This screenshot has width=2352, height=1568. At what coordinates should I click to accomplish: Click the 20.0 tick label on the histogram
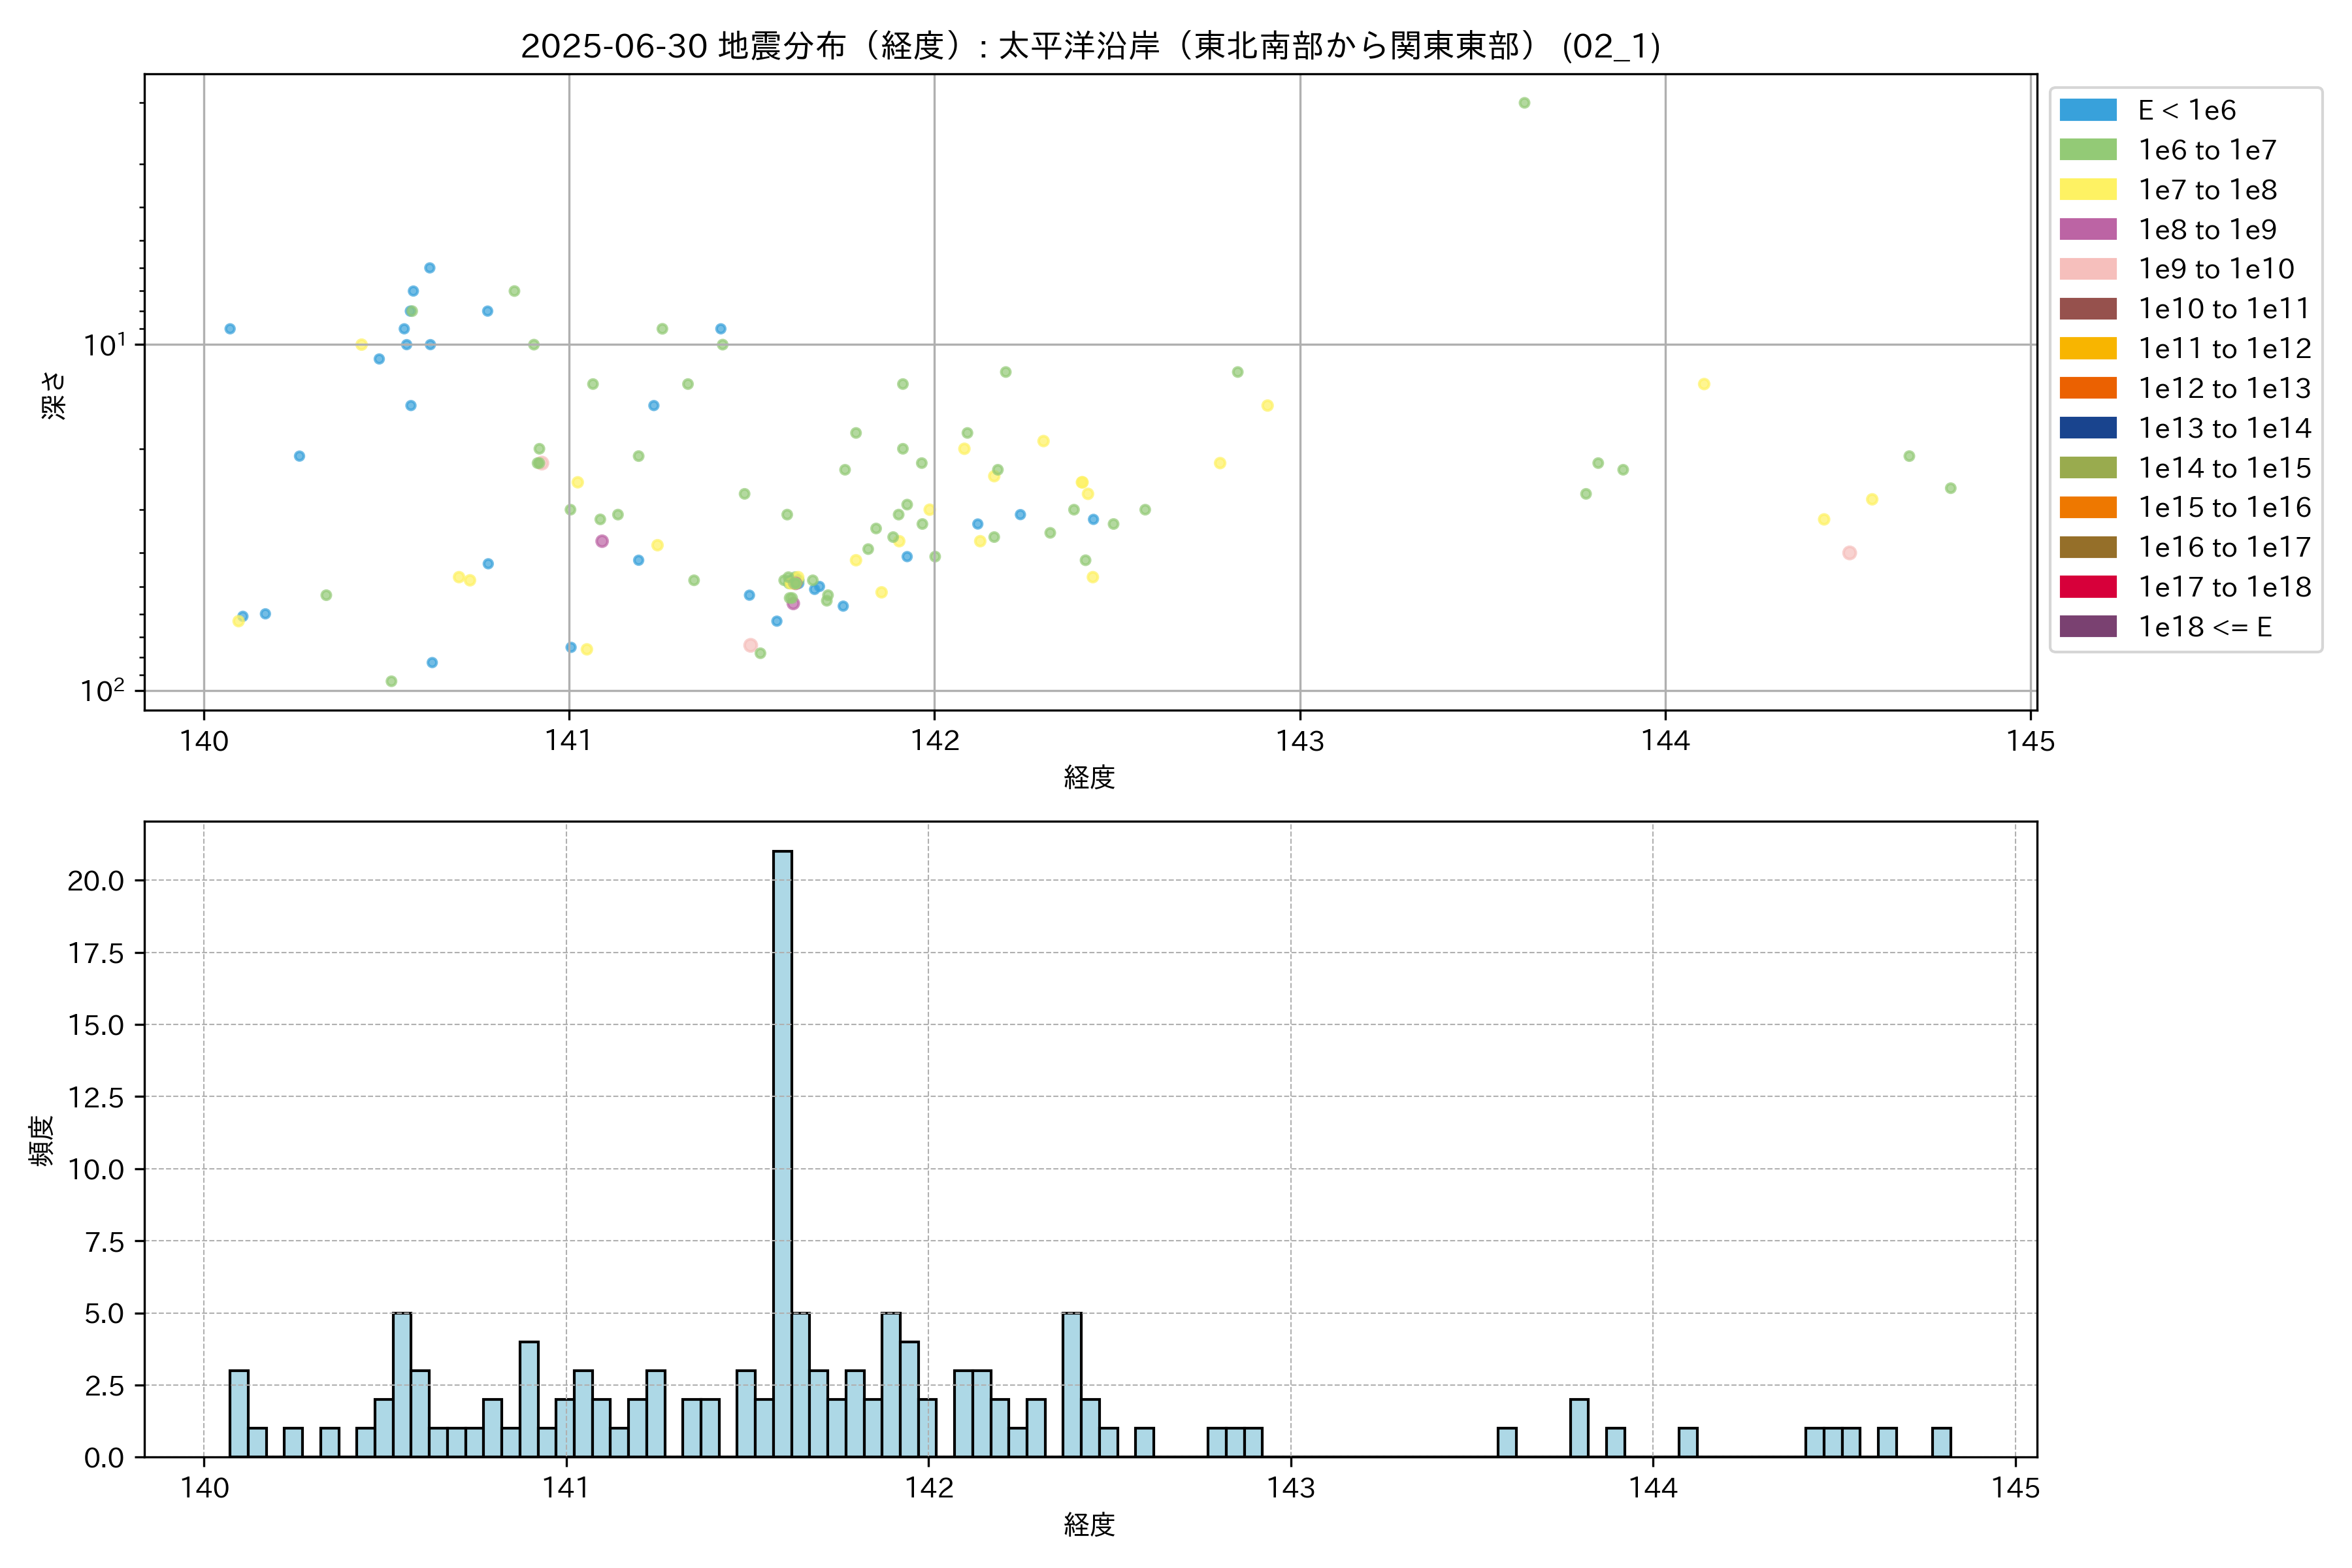[96, 881]
